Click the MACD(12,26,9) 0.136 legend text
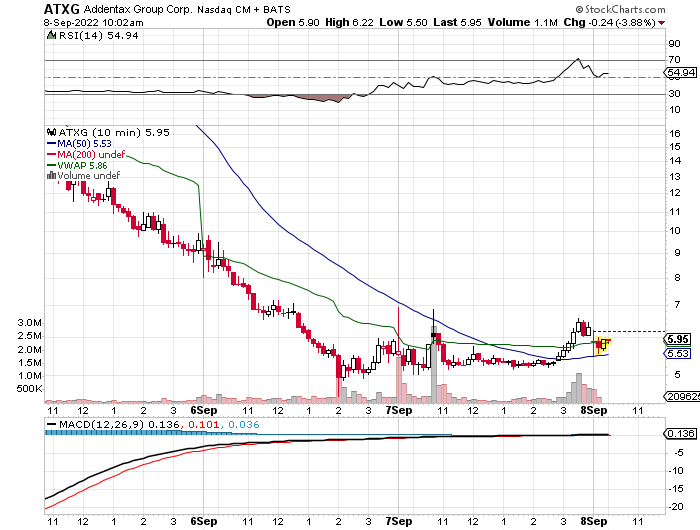 pos(120,425)
